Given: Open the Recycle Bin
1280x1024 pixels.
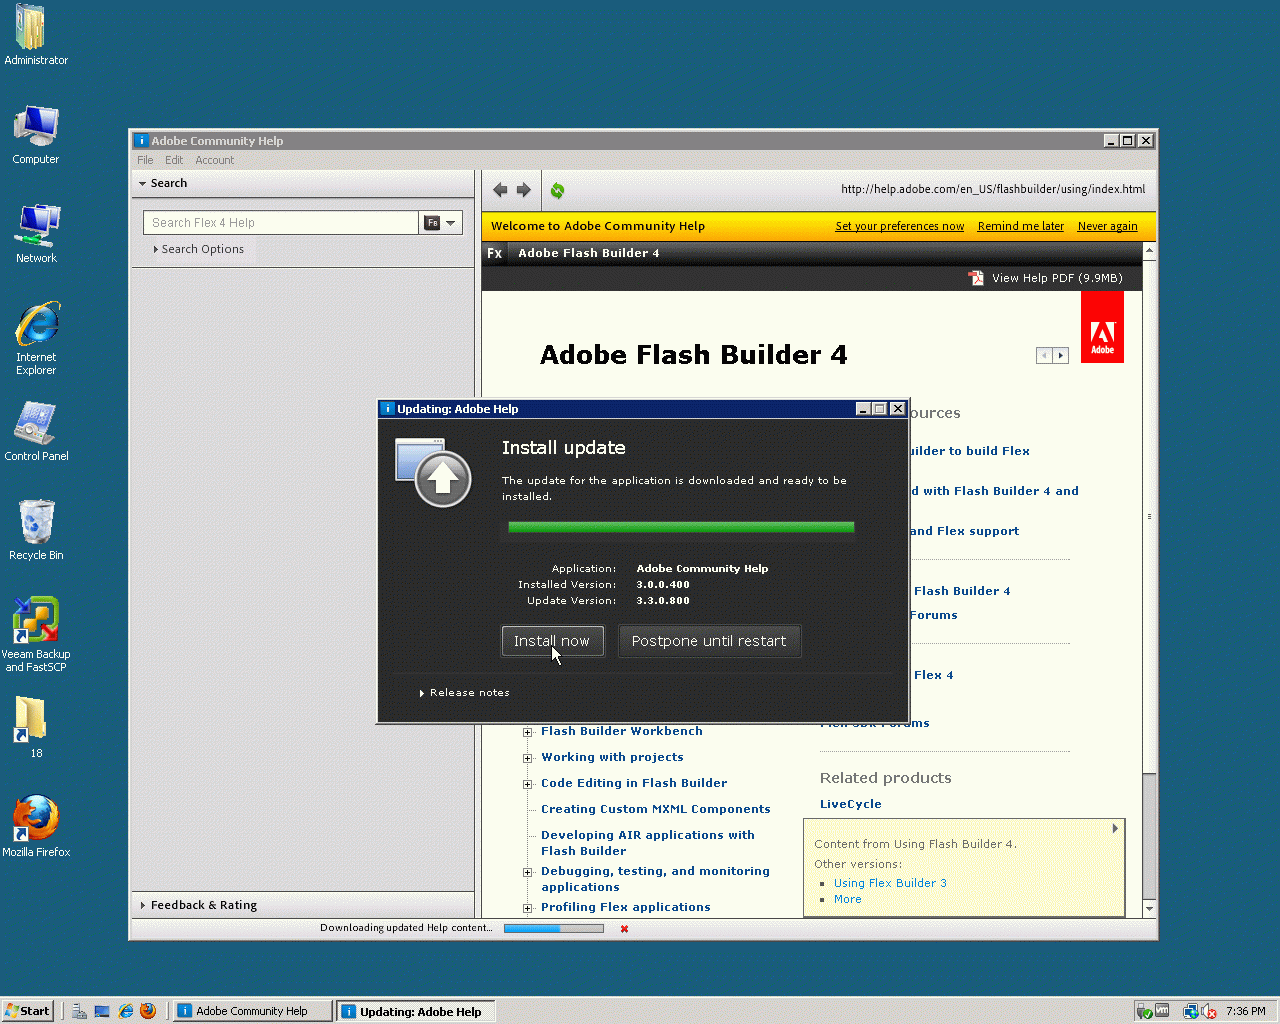Looking at the screenshot, I should (x=36, y=531).
